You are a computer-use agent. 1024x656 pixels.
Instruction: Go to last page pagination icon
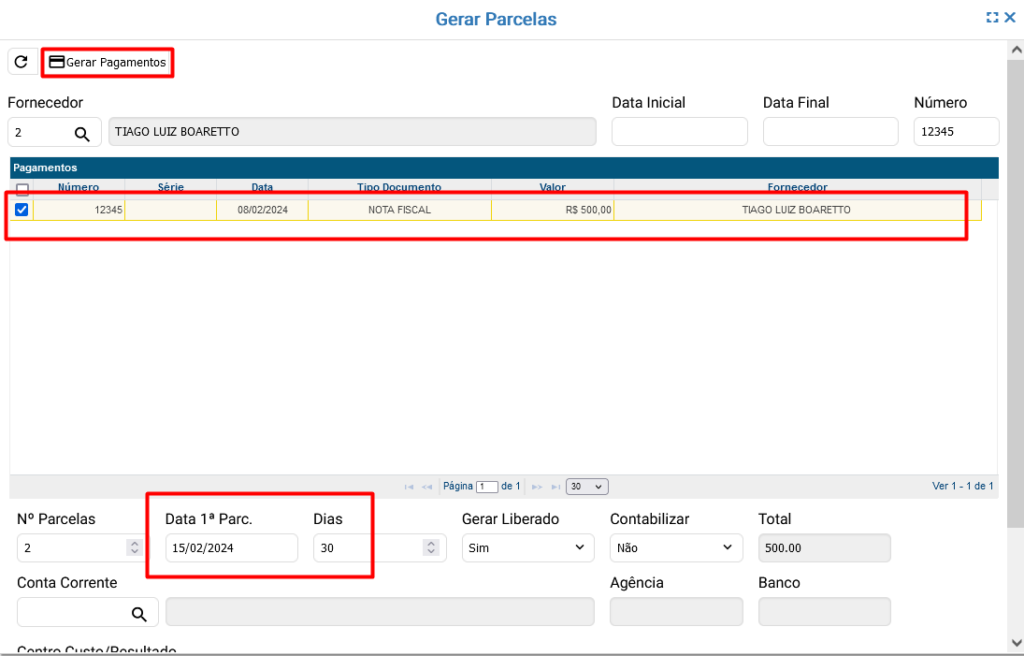coord(555,487)
